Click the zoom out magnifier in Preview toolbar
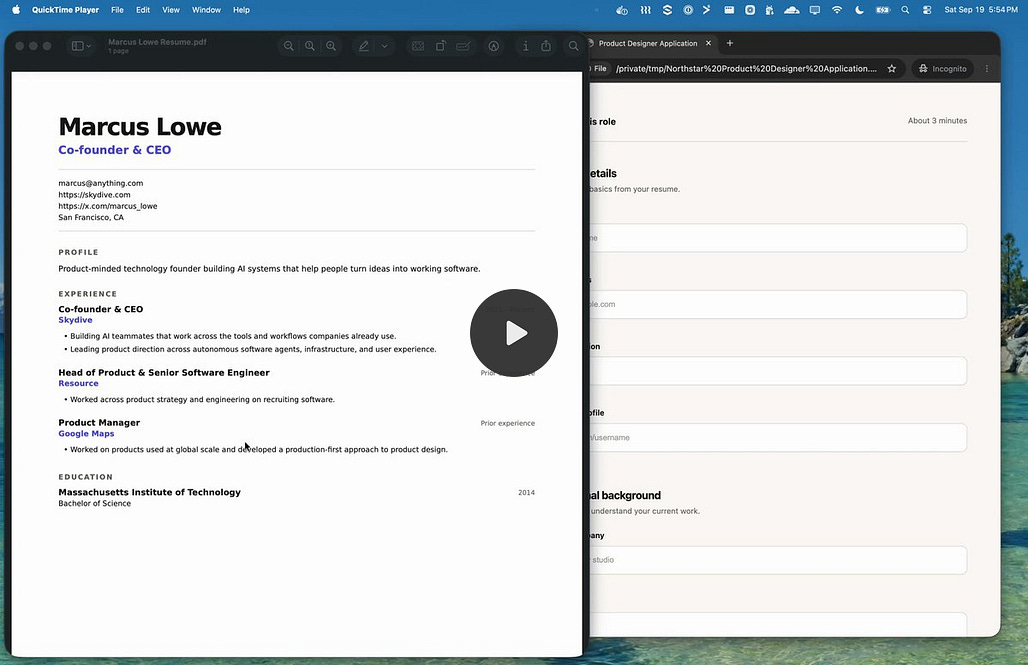This screenshot has height=665, width=1028. coord(288,46)
